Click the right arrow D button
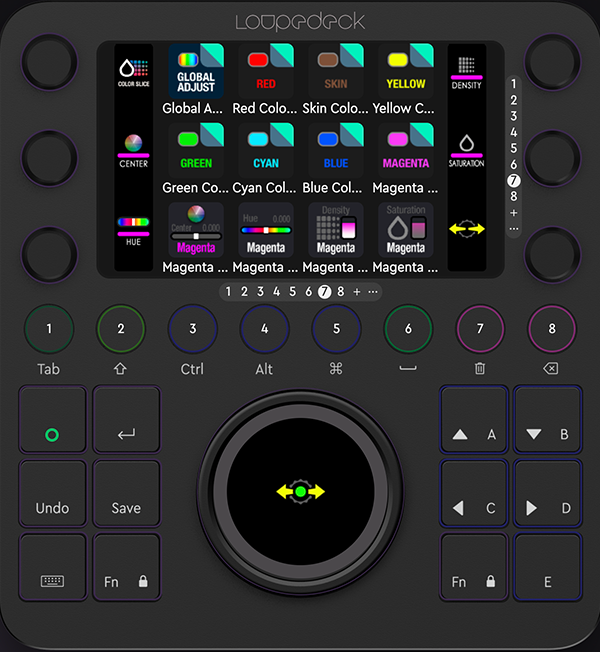The height and width of the screenshot is (652, 600). point(548,493)
